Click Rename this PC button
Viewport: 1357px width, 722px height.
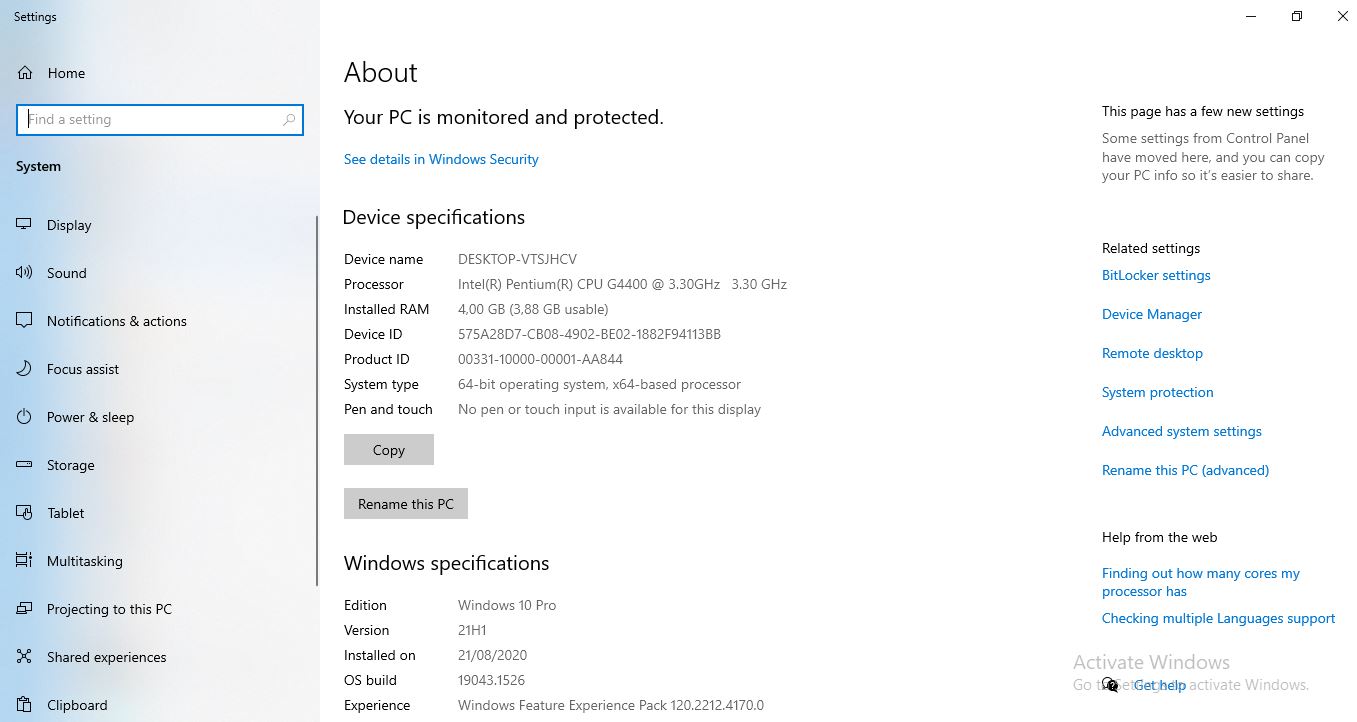[405, 504]
